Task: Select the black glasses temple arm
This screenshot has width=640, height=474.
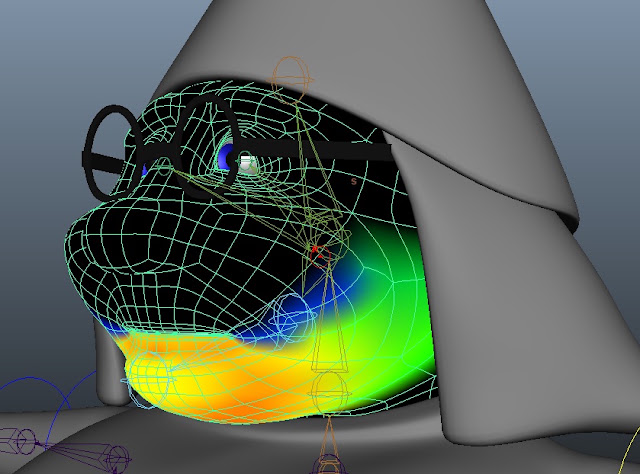Action: (x=314, y=149)
